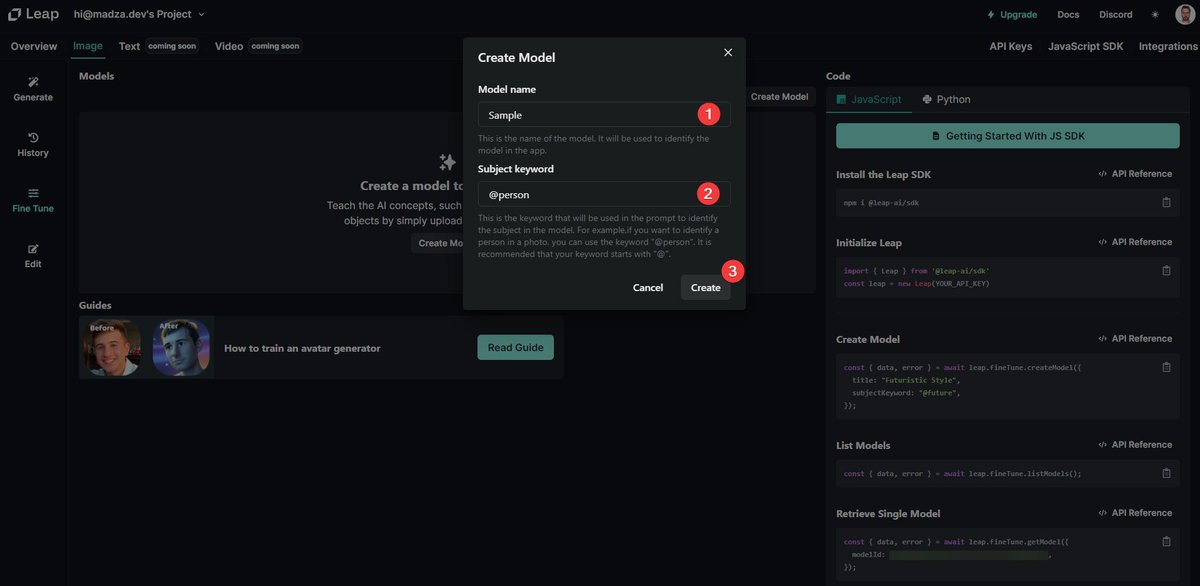This screenshot has width=1200, height=586.
Task: Open the hi@madza.dev's Project dropdown
Action: coord(139,14)
